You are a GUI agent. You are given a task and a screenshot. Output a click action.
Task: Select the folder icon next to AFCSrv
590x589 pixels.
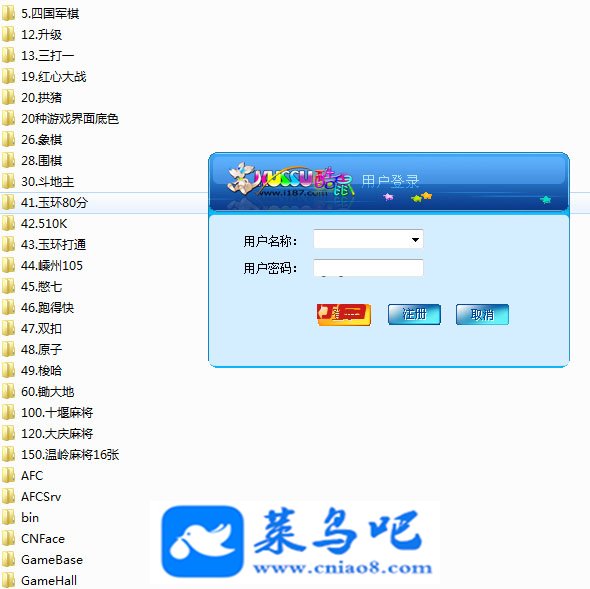click(x=8, y=496)
